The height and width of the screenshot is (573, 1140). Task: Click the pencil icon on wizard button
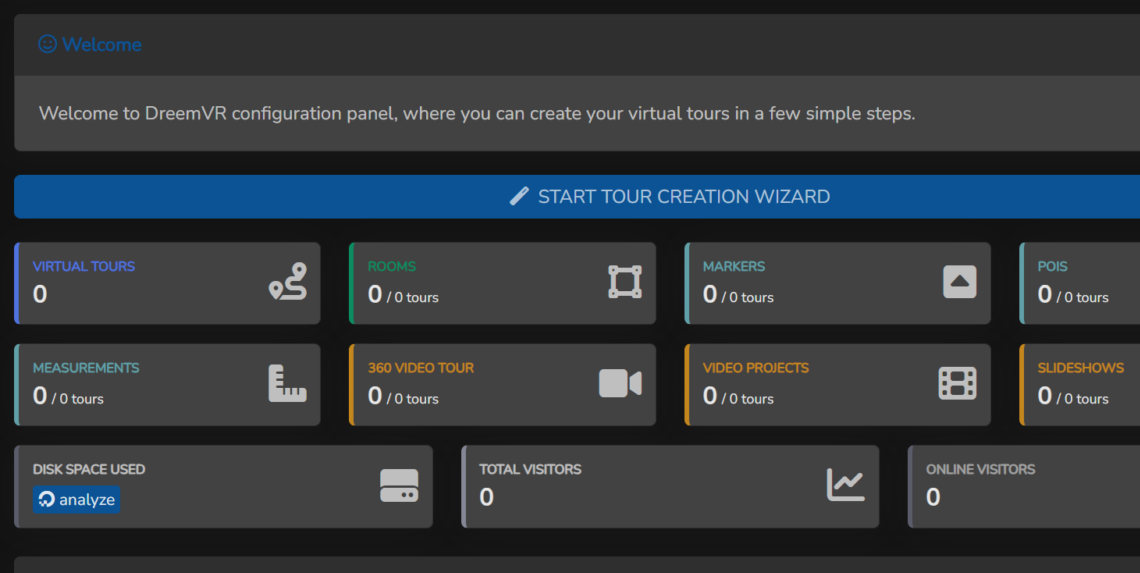[519, 196]
